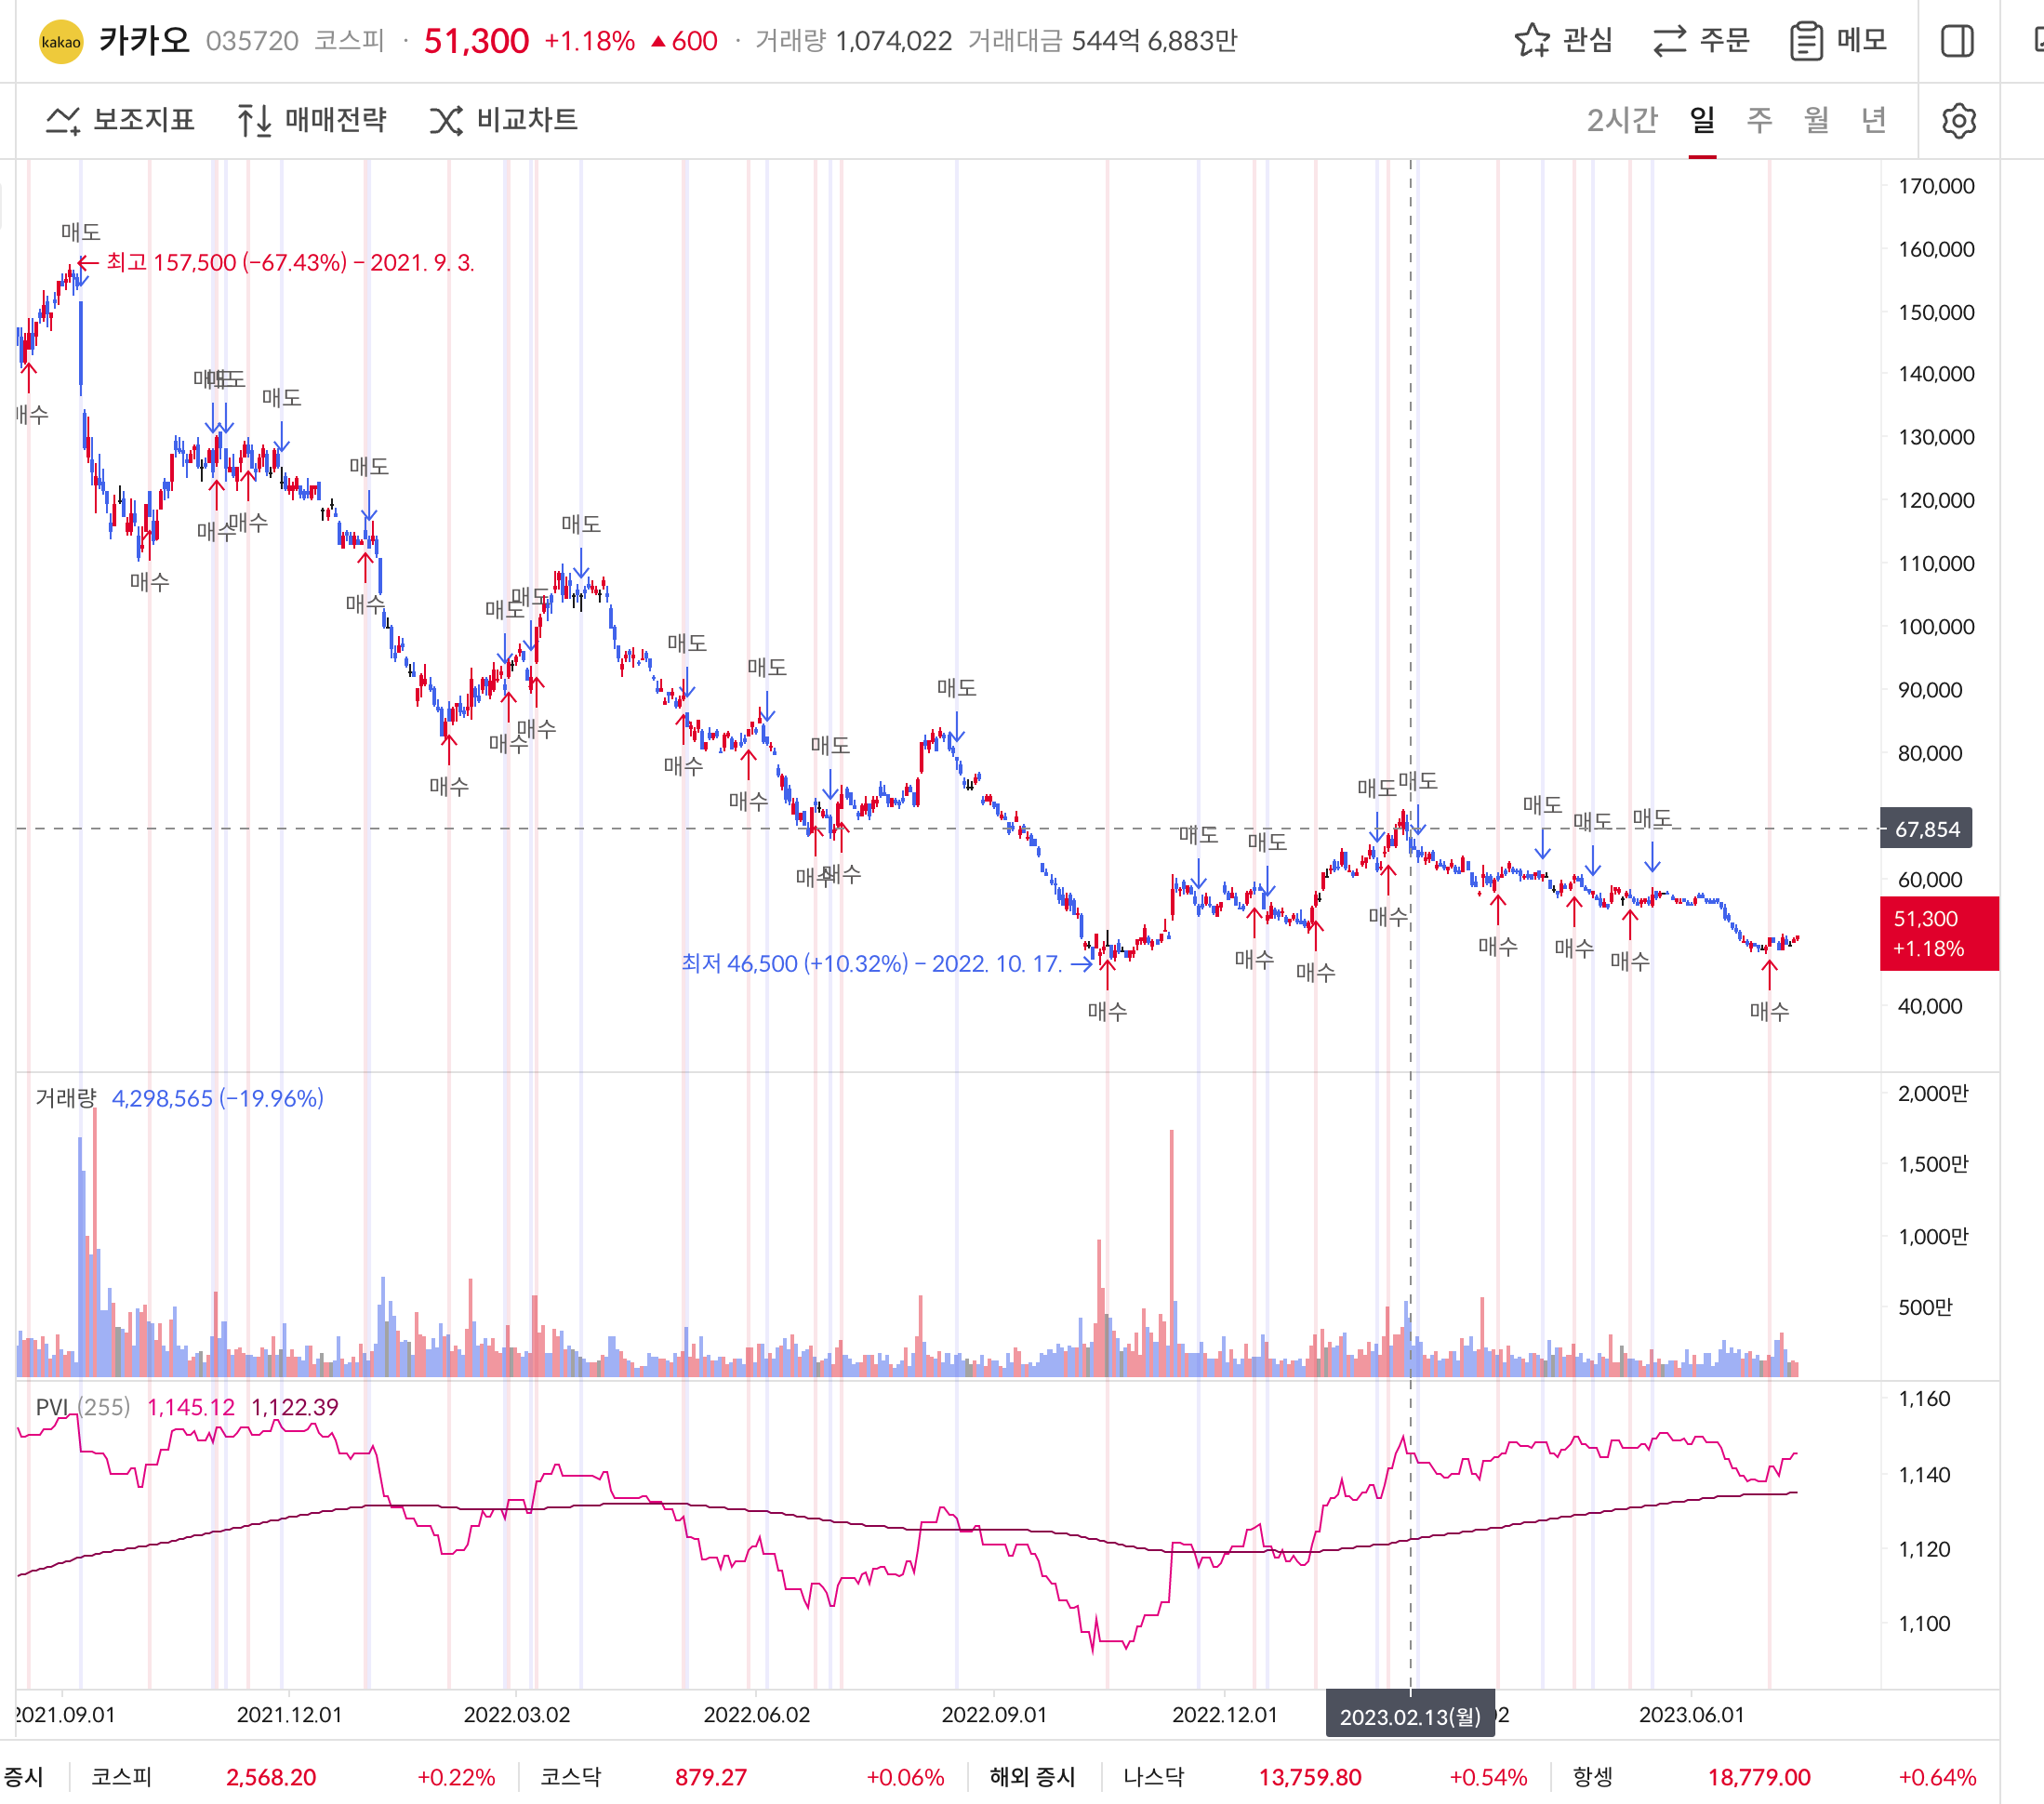Open auxiliary indicators (보조지표) menu
This screenshot has width=2044, height=1804.
click(120, 120)
